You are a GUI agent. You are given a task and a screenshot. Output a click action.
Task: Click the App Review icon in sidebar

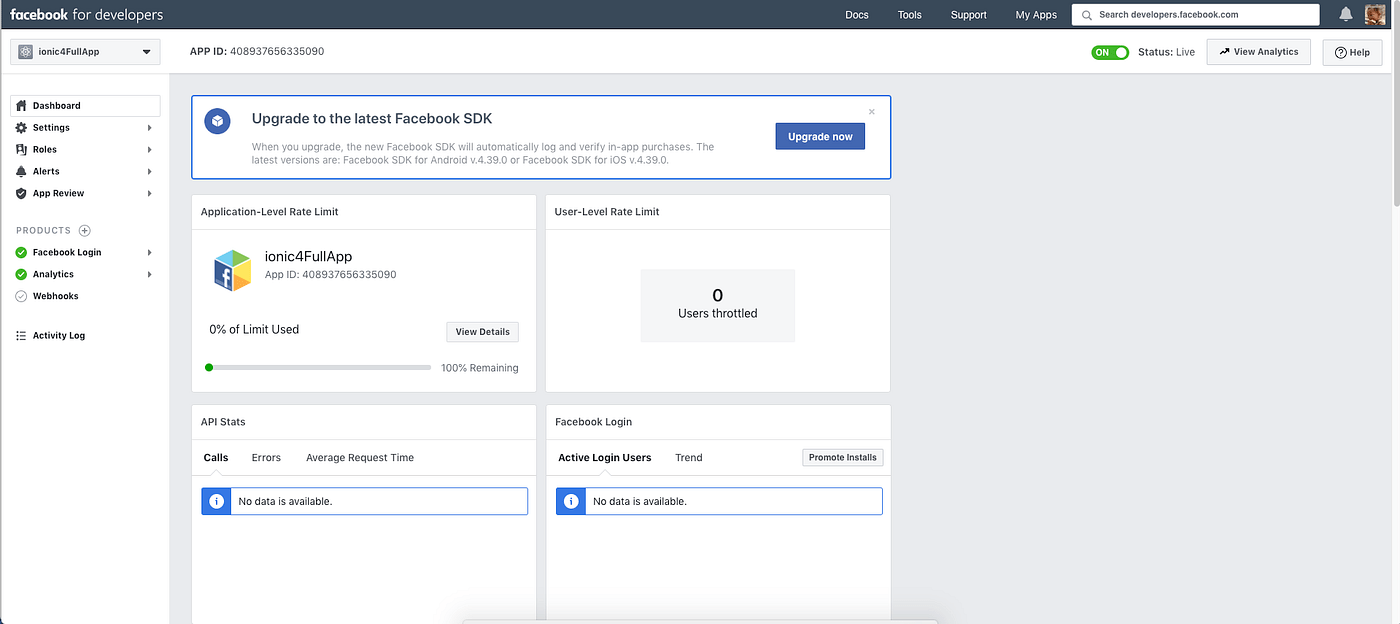point(22,193)
